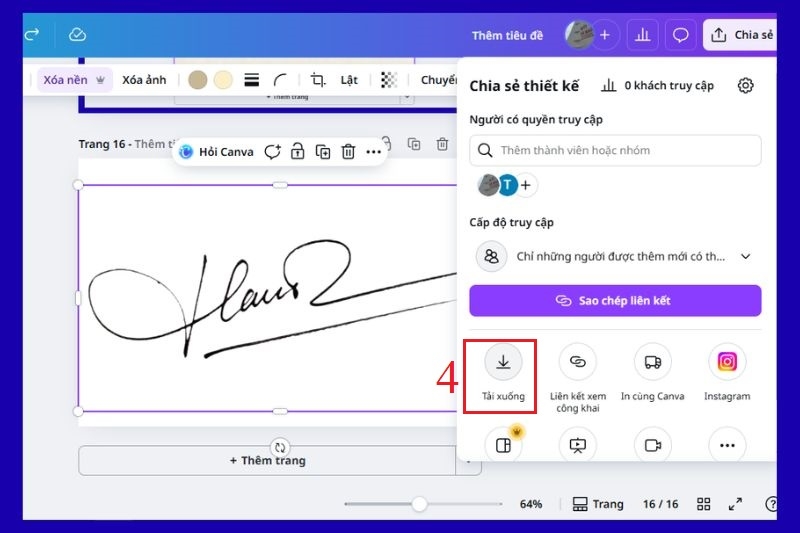Click Hỏi Canva assistant button

216,152
